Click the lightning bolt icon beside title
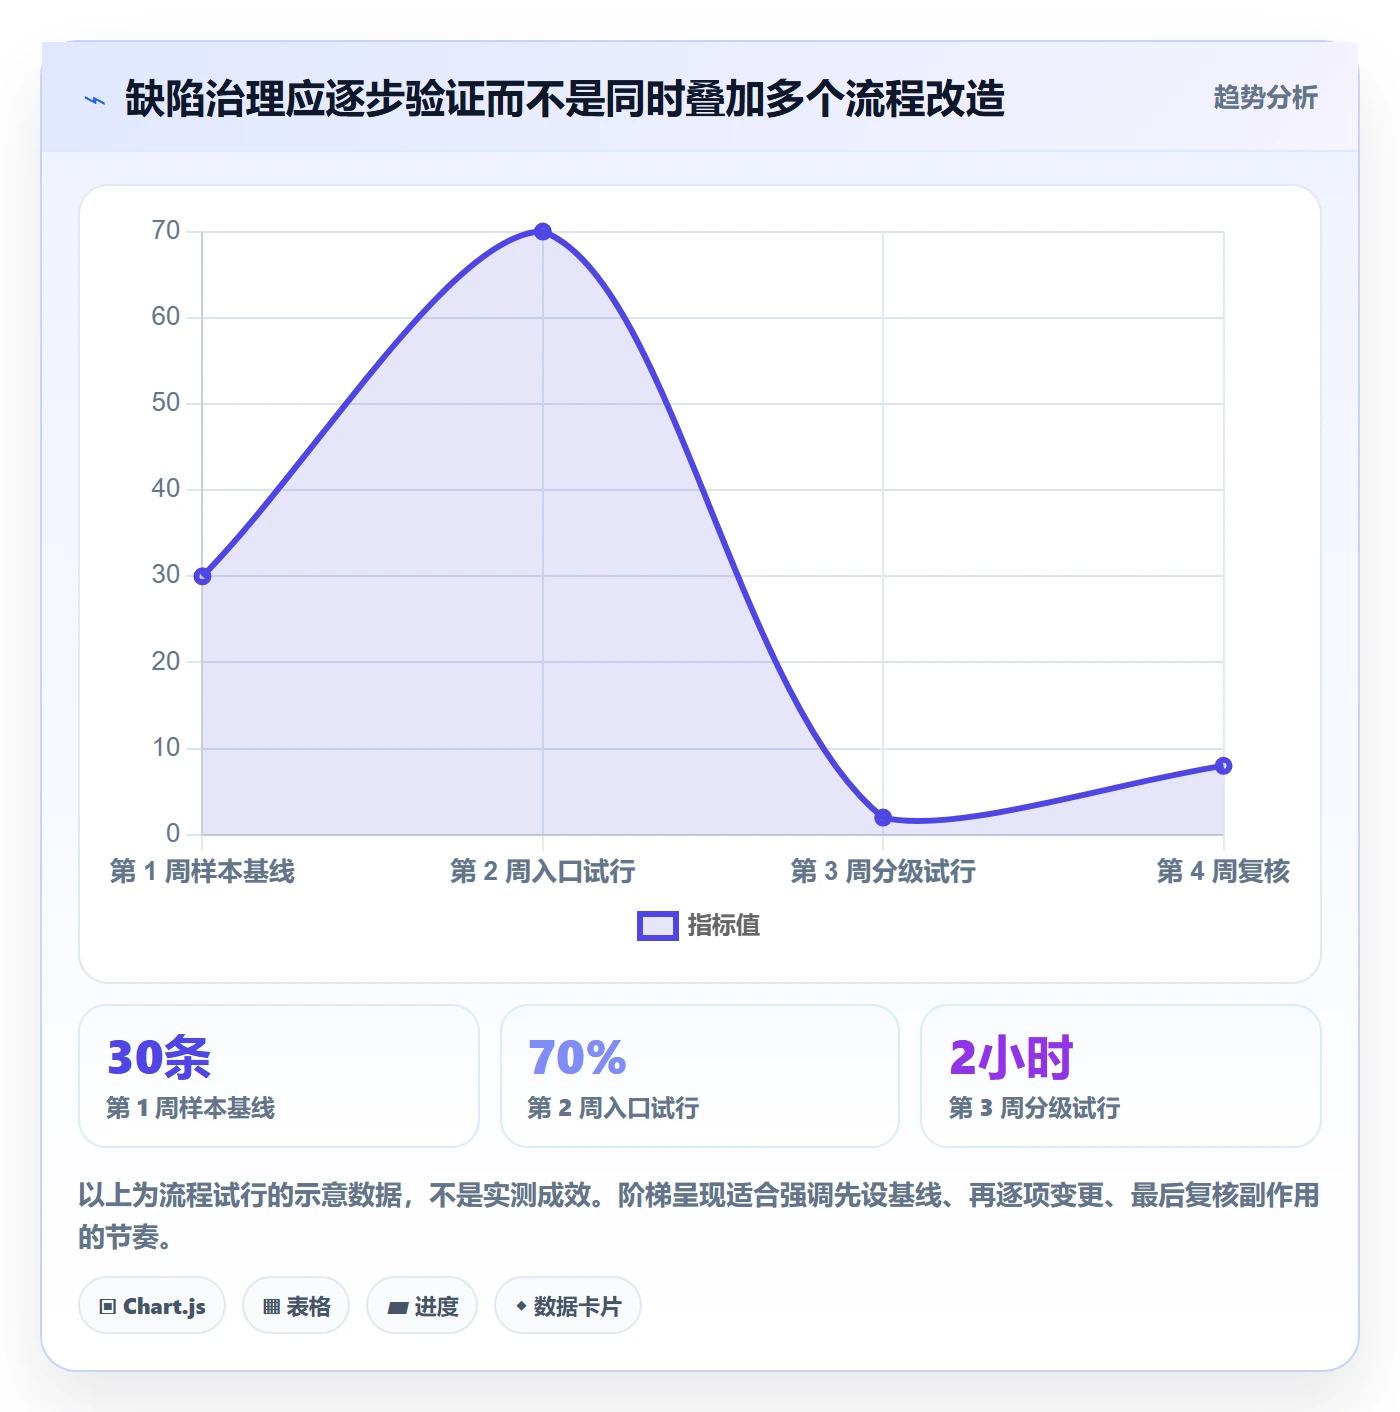The width and height of the screenshot is (1400, 1412). click(x=94, y=100)
